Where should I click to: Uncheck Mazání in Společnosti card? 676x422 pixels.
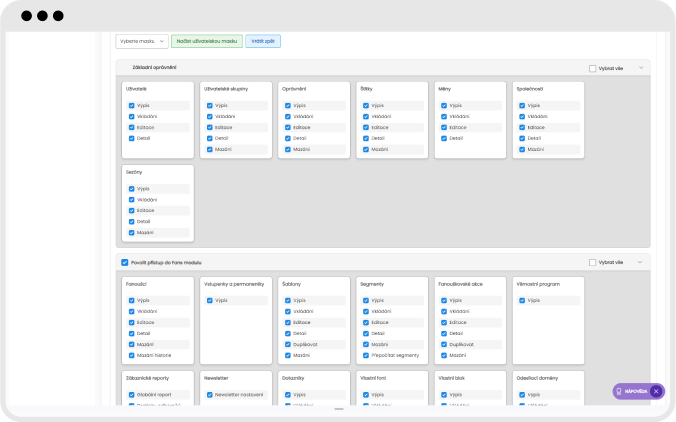coord(522,150)
